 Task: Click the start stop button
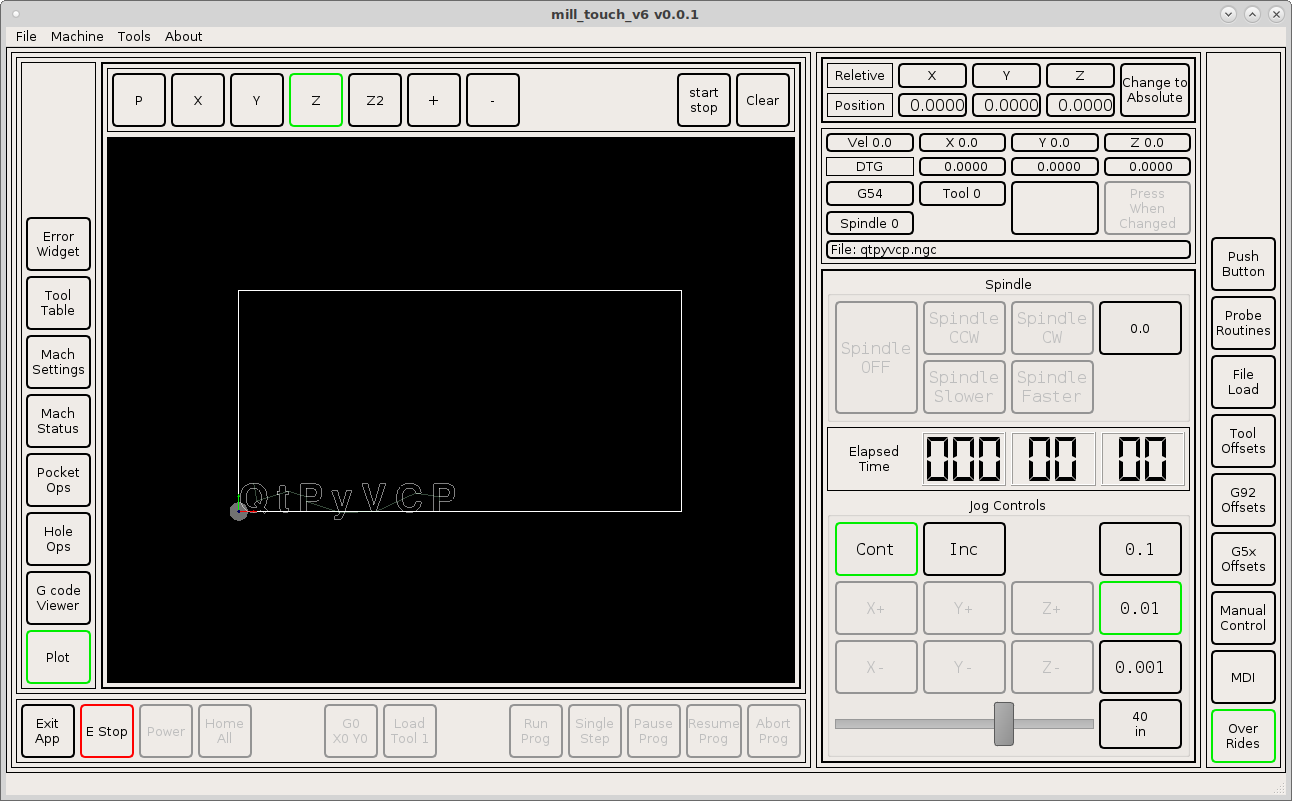[704, 100]
